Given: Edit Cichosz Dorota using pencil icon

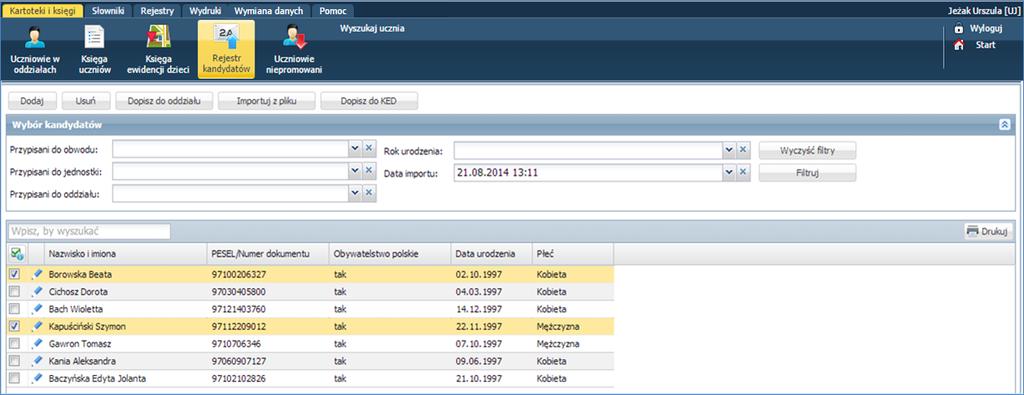Looking at the screenshot, I should 37,291.
